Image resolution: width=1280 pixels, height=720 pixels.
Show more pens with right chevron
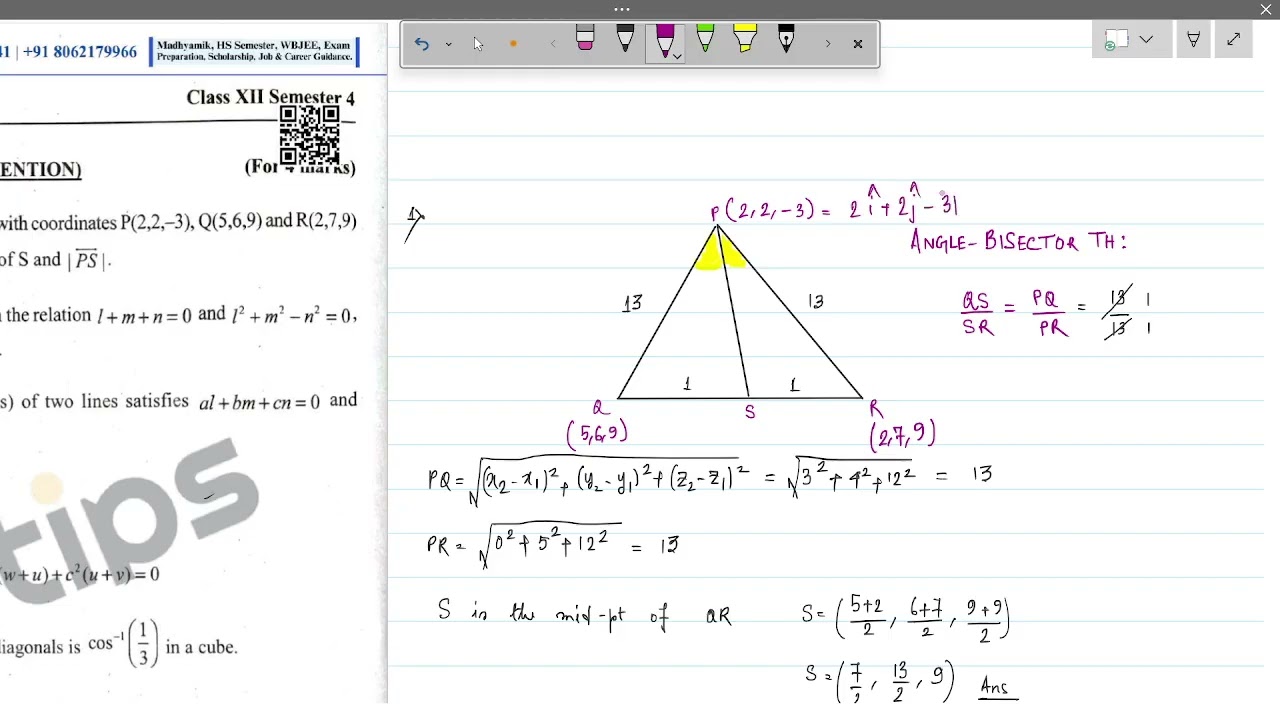(827, 44)
